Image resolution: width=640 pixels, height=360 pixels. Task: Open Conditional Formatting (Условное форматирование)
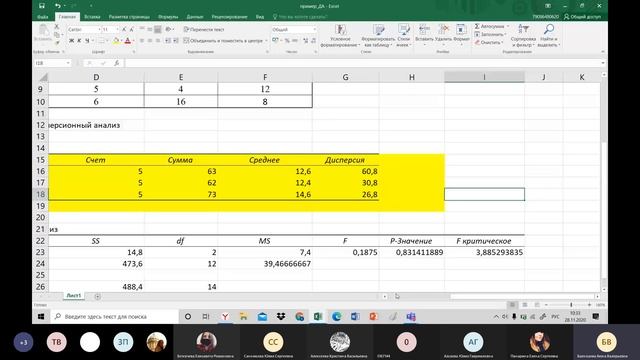click(340, 35)
